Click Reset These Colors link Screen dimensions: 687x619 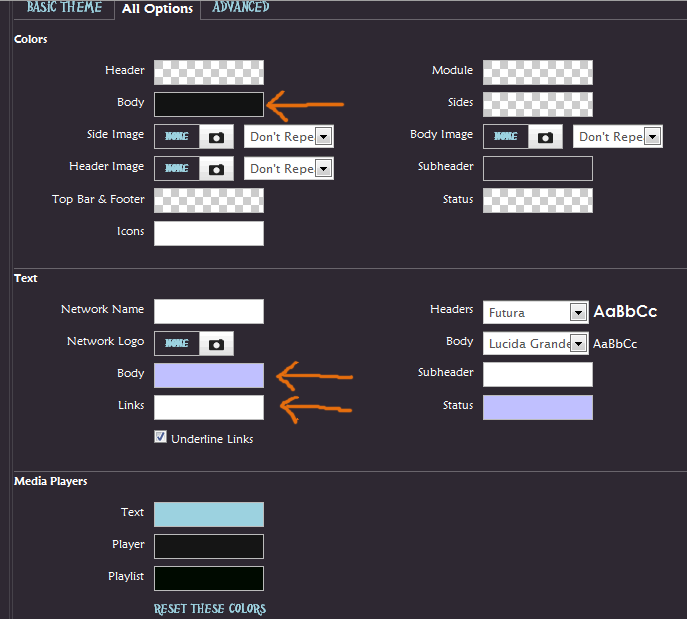[x=210, y=609]
